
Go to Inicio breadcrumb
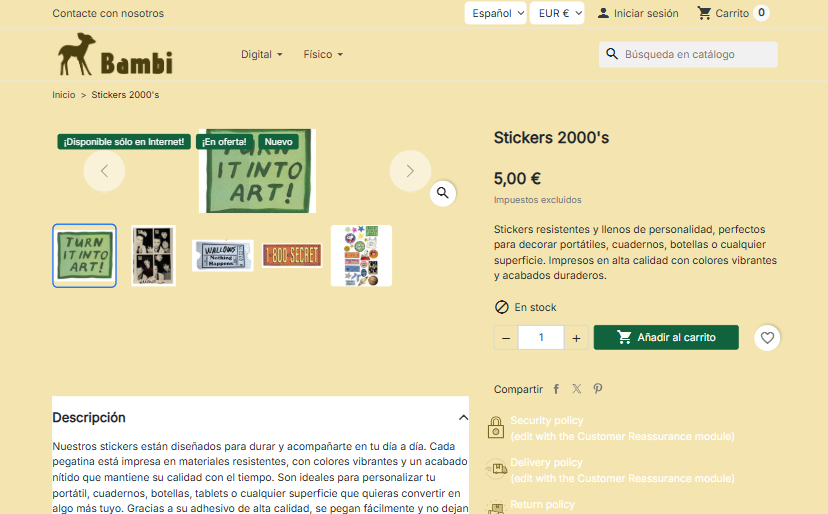pos(63,95)
